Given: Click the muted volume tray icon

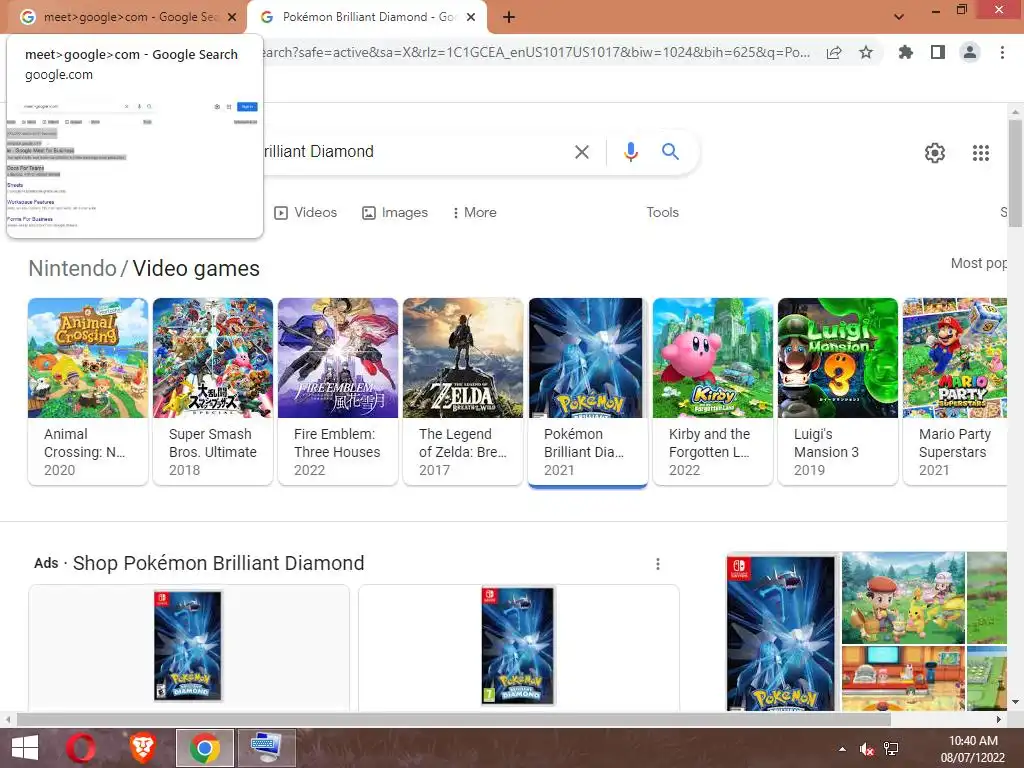Looking at the screenshot, I should click(x=867, y=749).
